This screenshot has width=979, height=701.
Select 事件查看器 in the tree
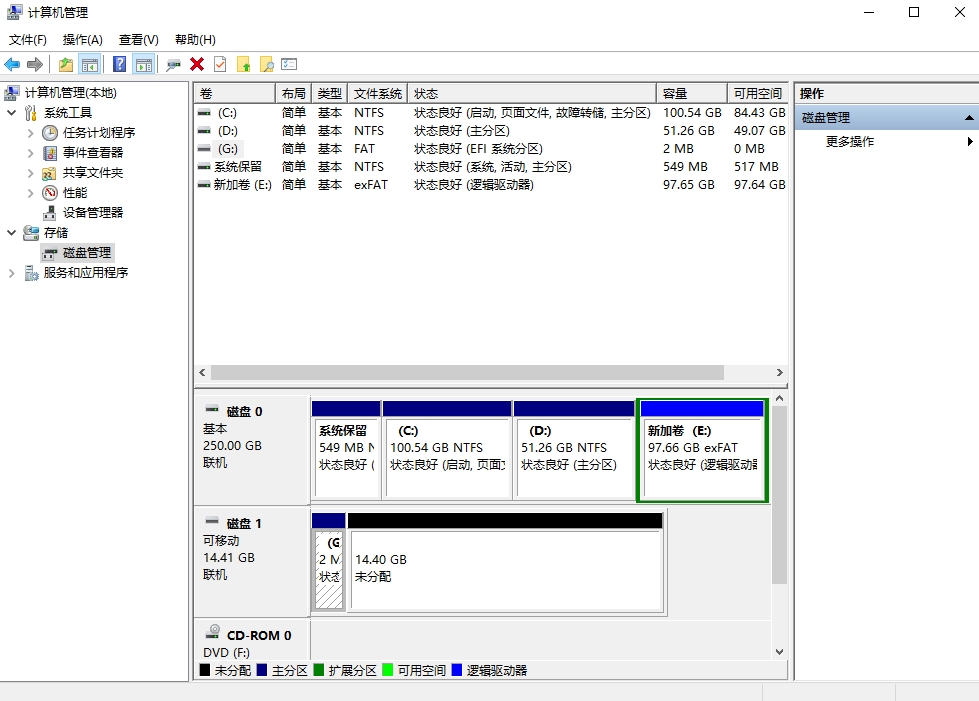[92, 152]
